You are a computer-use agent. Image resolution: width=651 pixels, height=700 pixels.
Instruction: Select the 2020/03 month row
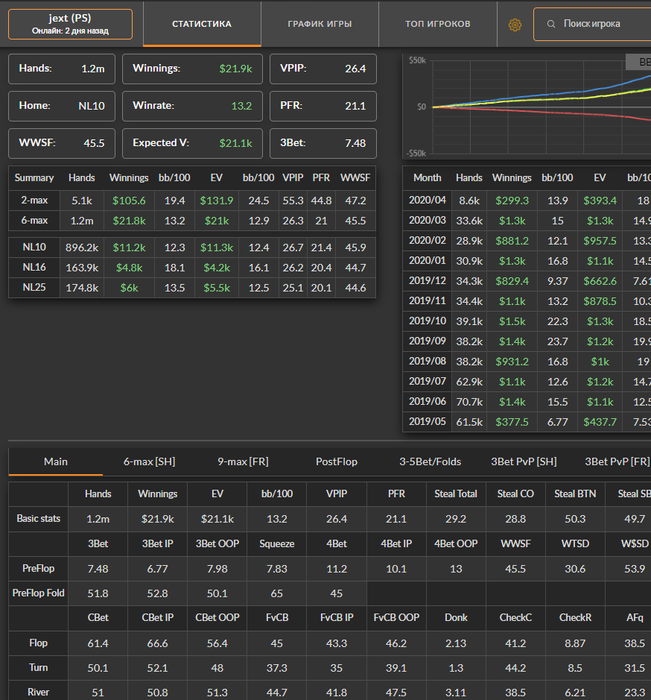pyautogui.click(x=527, y=221)
